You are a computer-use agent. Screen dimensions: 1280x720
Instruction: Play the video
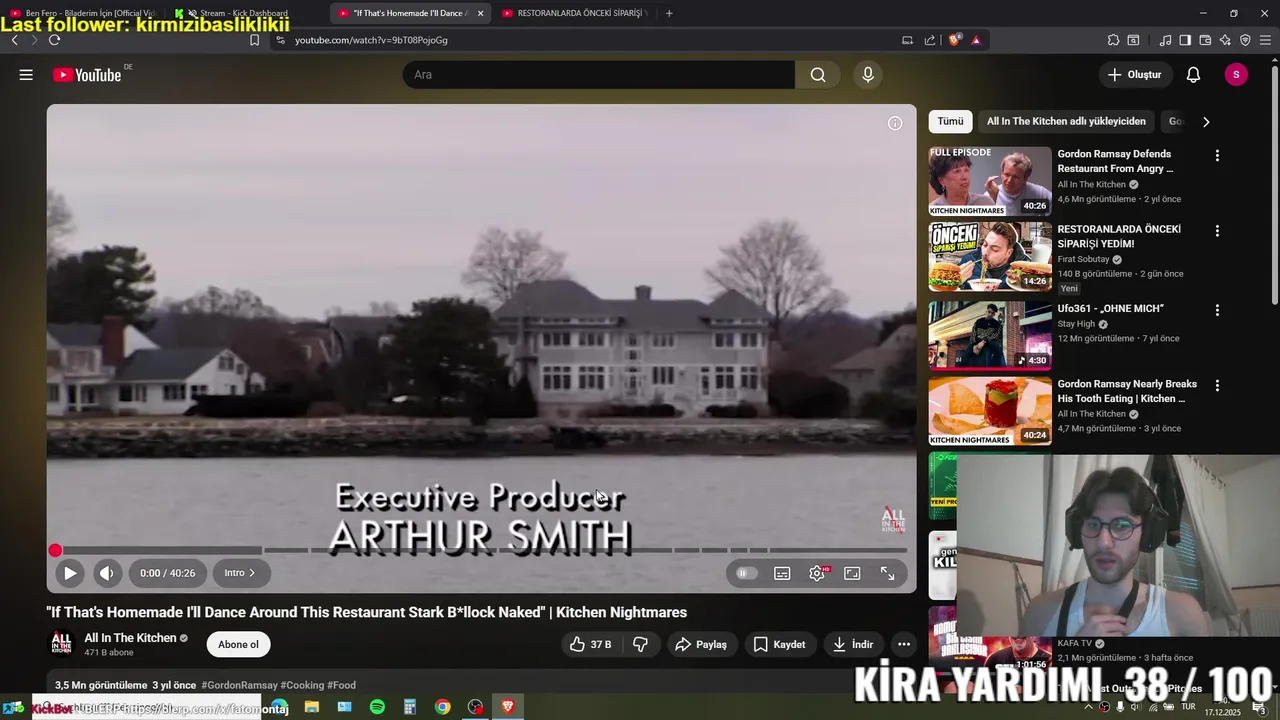(70, 573)
